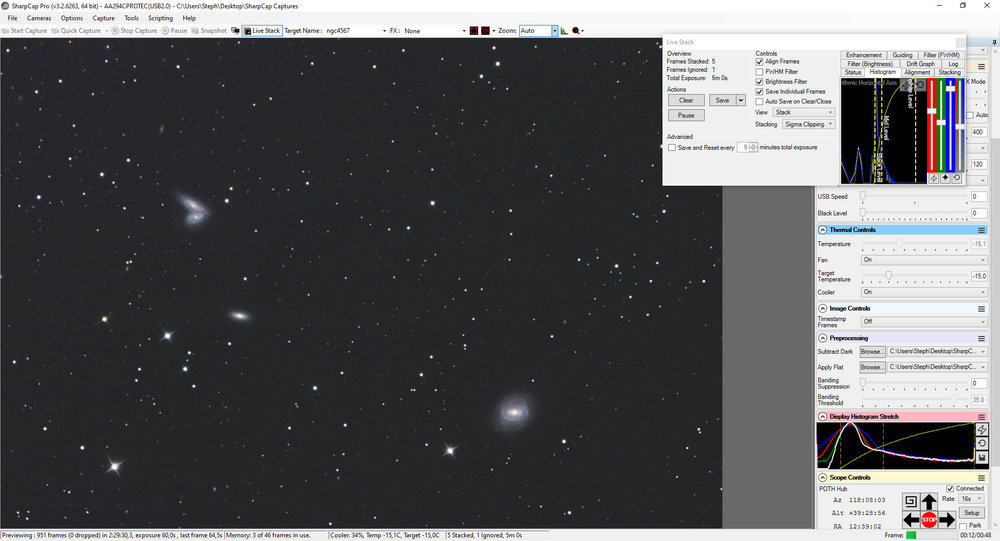The height and width of the screenshot is (541, 1000).
Task: Click the save disk icon in Display Histogram Stretch
Action: (x=982, y=458)
